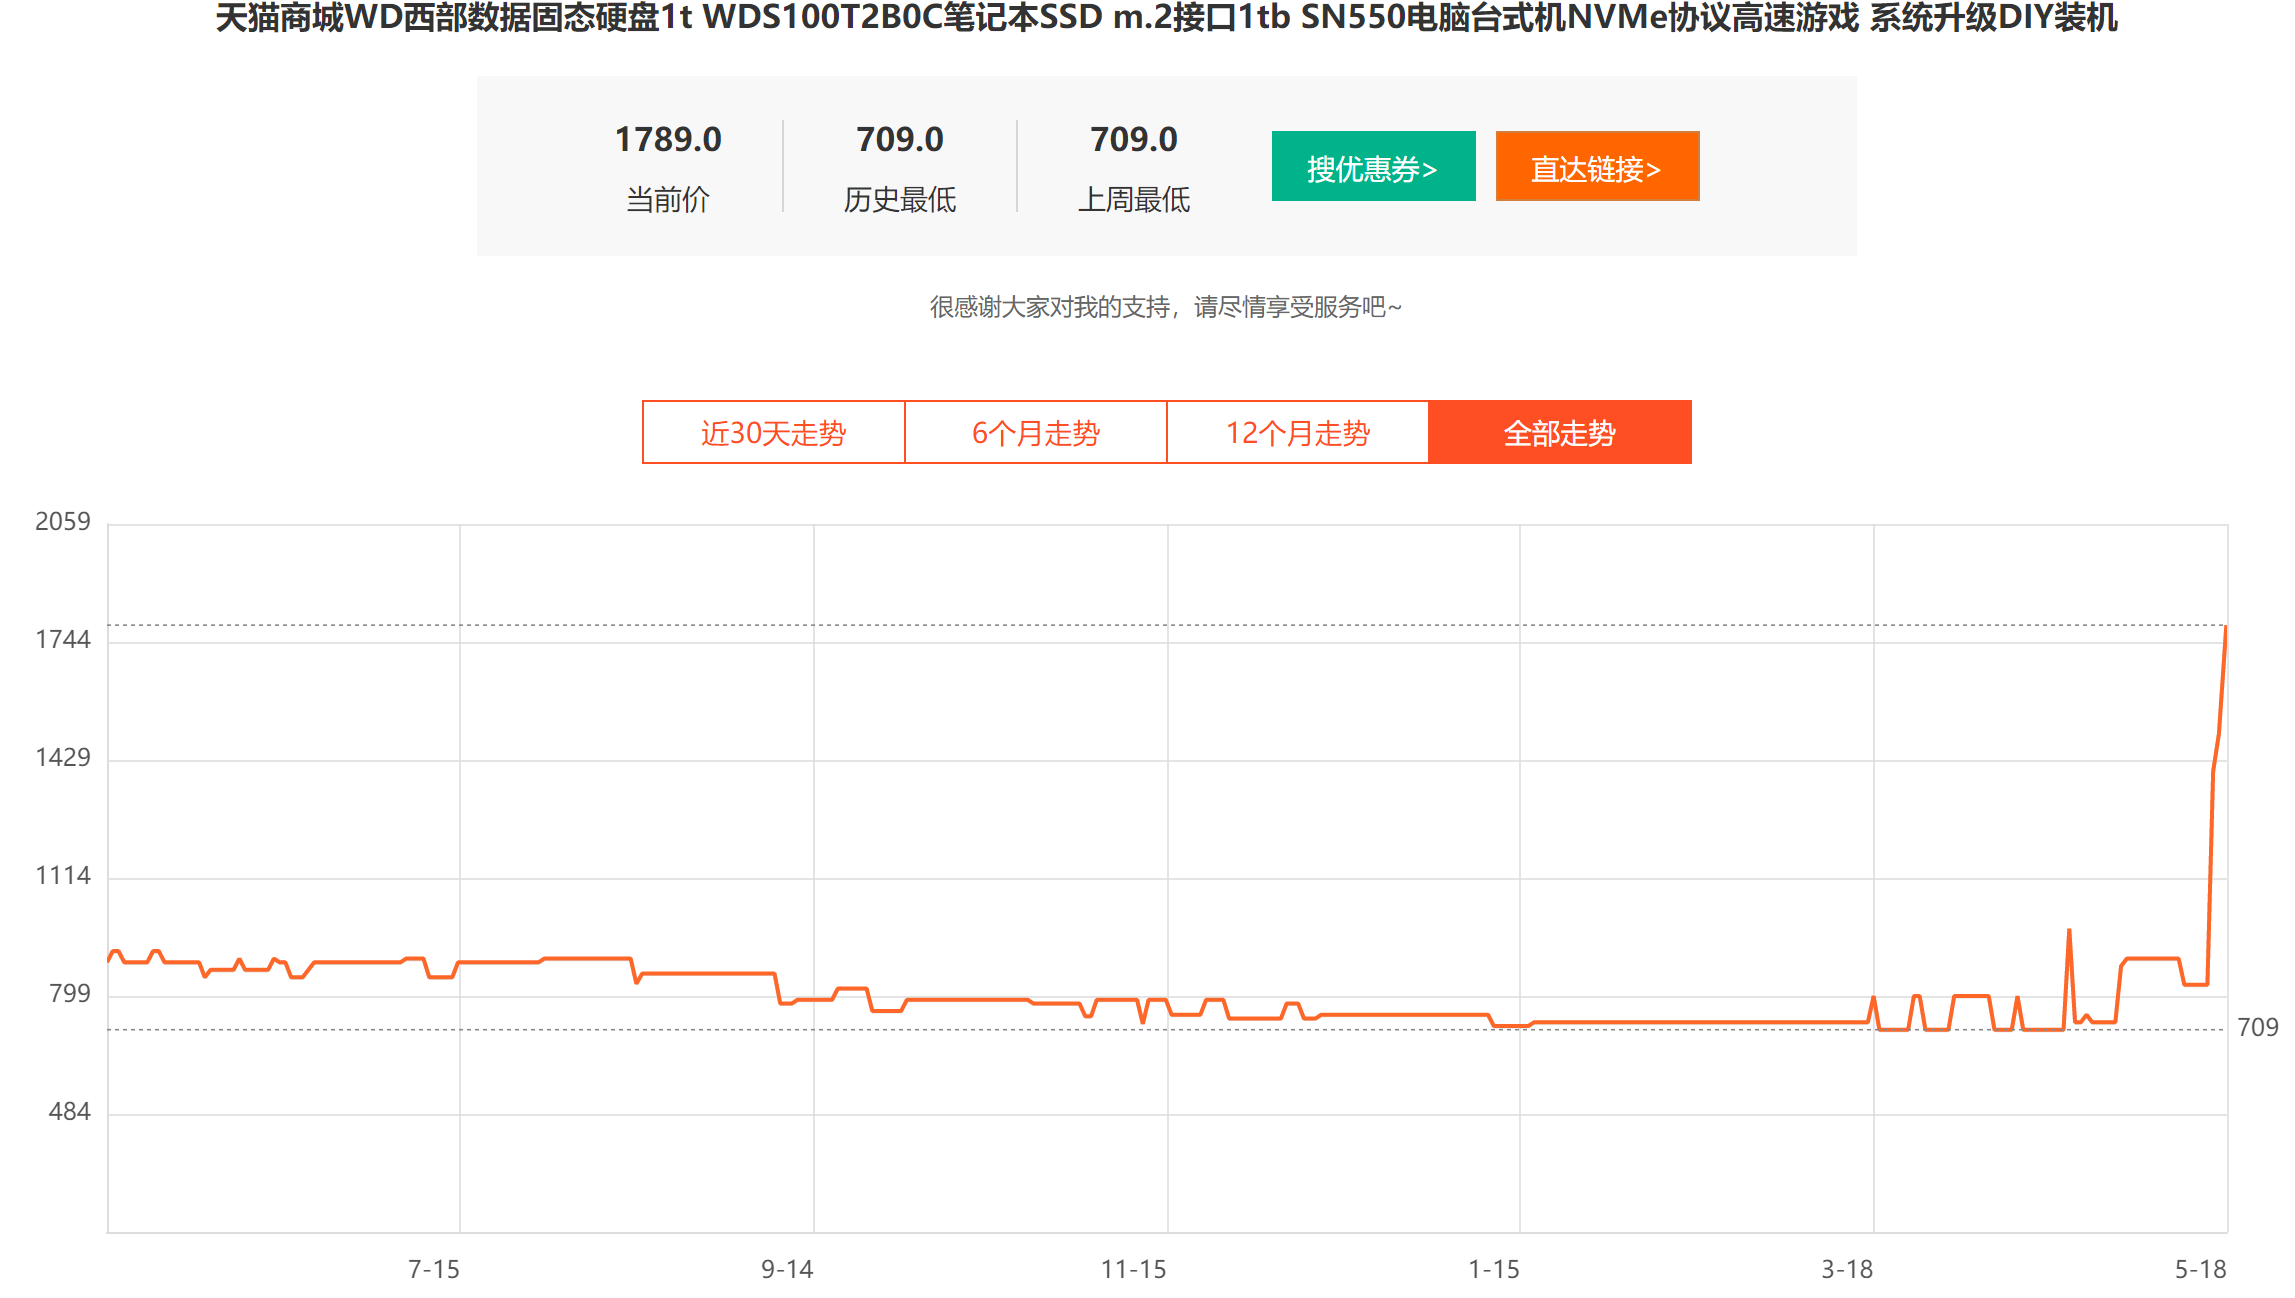The width and height of the screenshot is (2295, 1298).
Task: Select the 6个月走势 trend tab
Action: tap(1035, 433)
